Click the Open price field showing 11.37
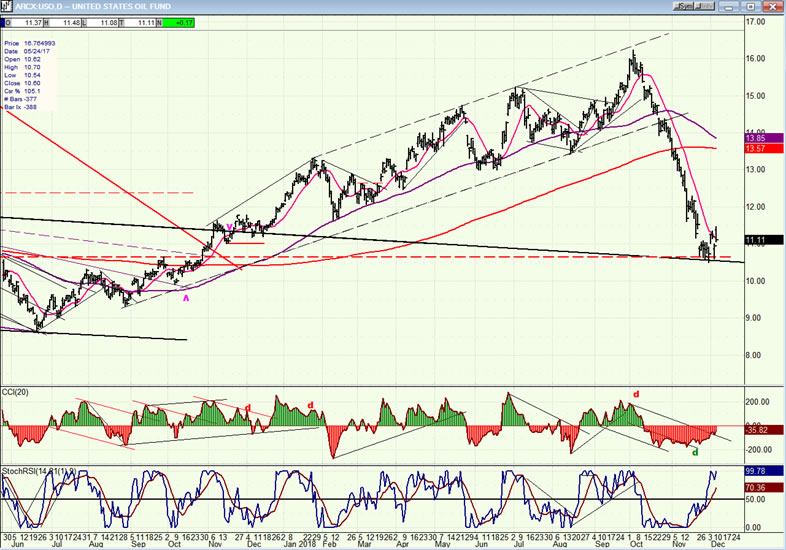The image size is (786, 550). [24, 23]
